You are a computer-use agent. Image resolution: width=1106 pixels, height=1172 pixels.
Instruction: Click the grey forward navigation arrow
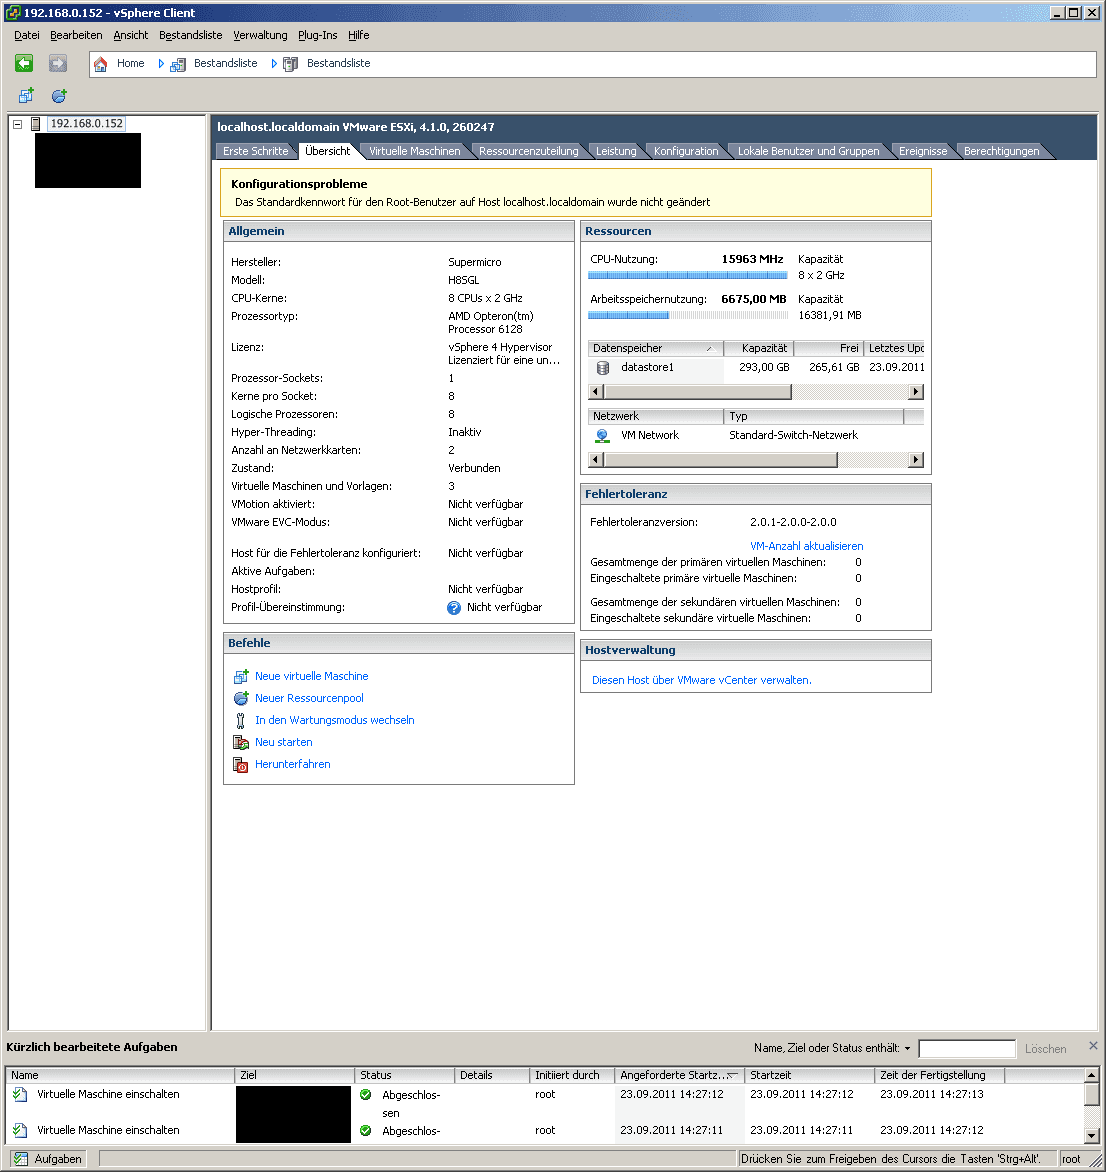click(x=58, y=64)
